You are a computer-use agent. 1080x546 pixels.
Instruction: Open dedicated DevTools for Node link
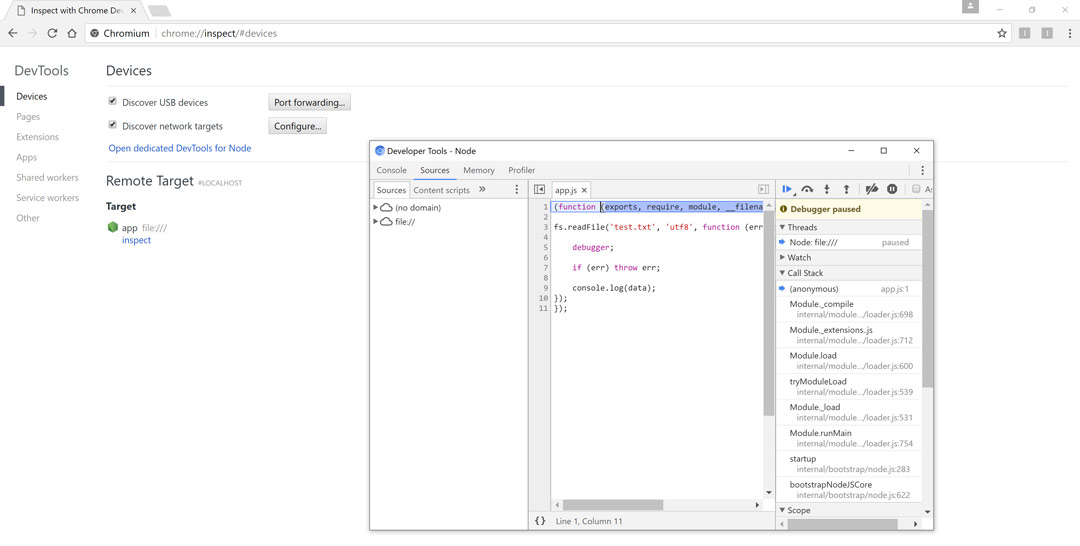(x=180, y=148)
